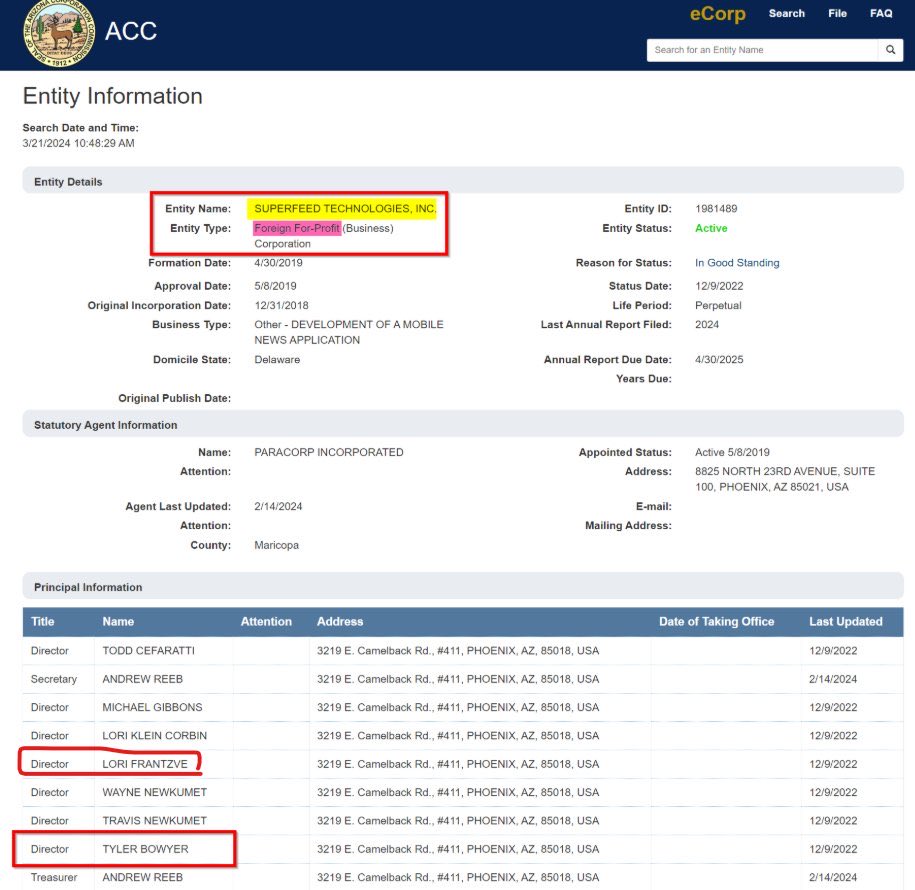The height and width of the screenshot is (890, 915).
Task: Open the File menu item
Action: (837, 14)
